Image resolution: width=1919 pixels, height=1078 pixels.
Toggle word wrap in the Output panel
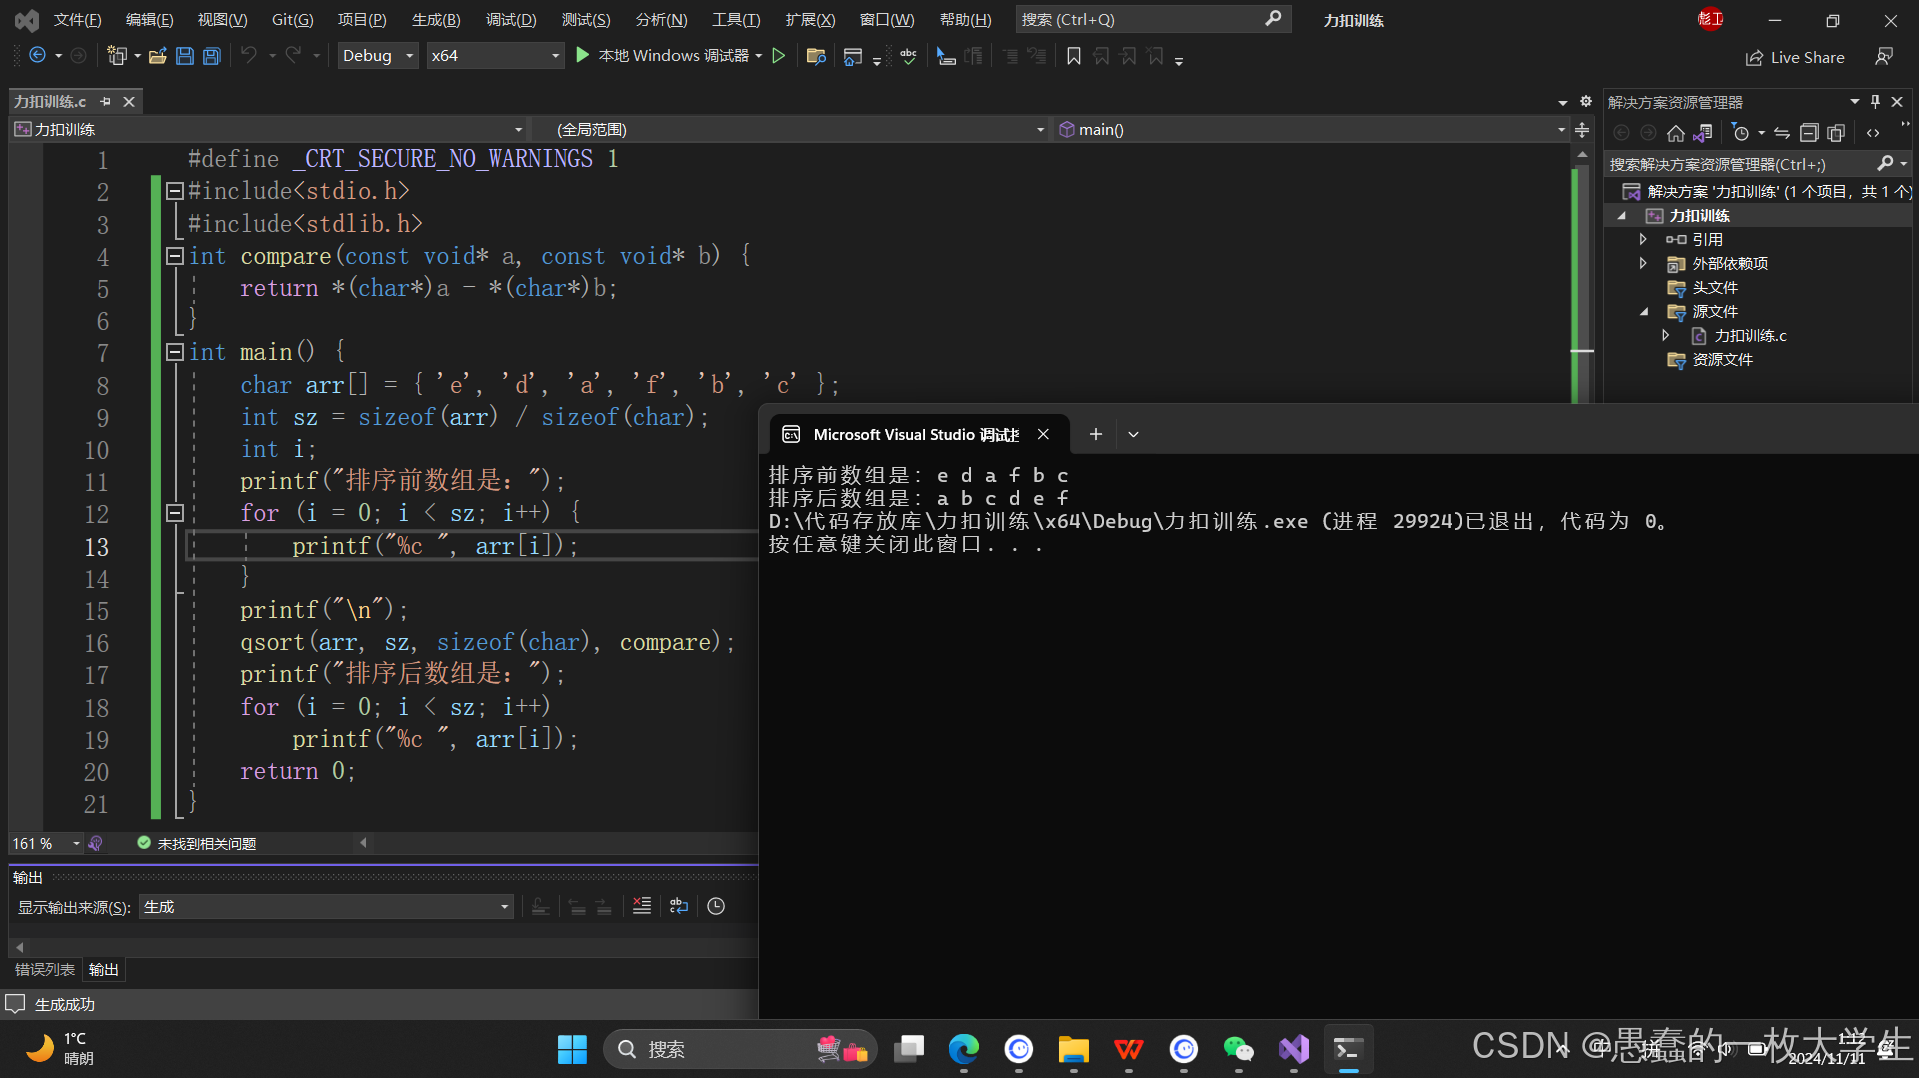click(679, 906)
